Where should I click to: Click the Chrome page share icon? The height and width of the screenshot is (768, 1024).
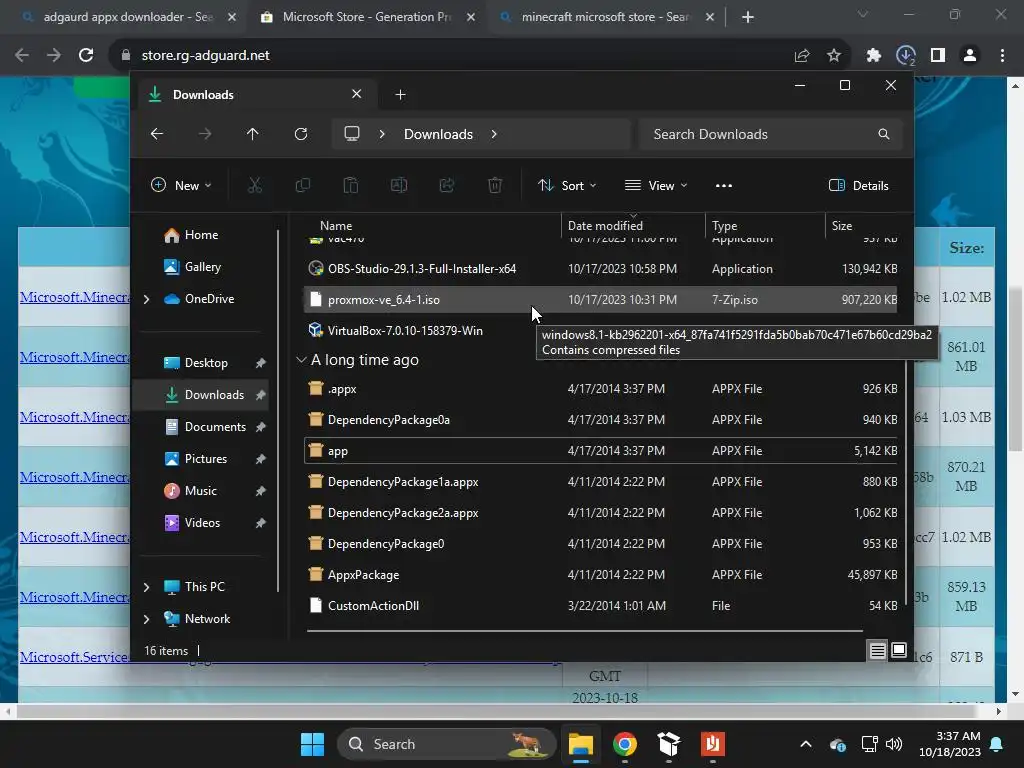(x=802, y=56)
